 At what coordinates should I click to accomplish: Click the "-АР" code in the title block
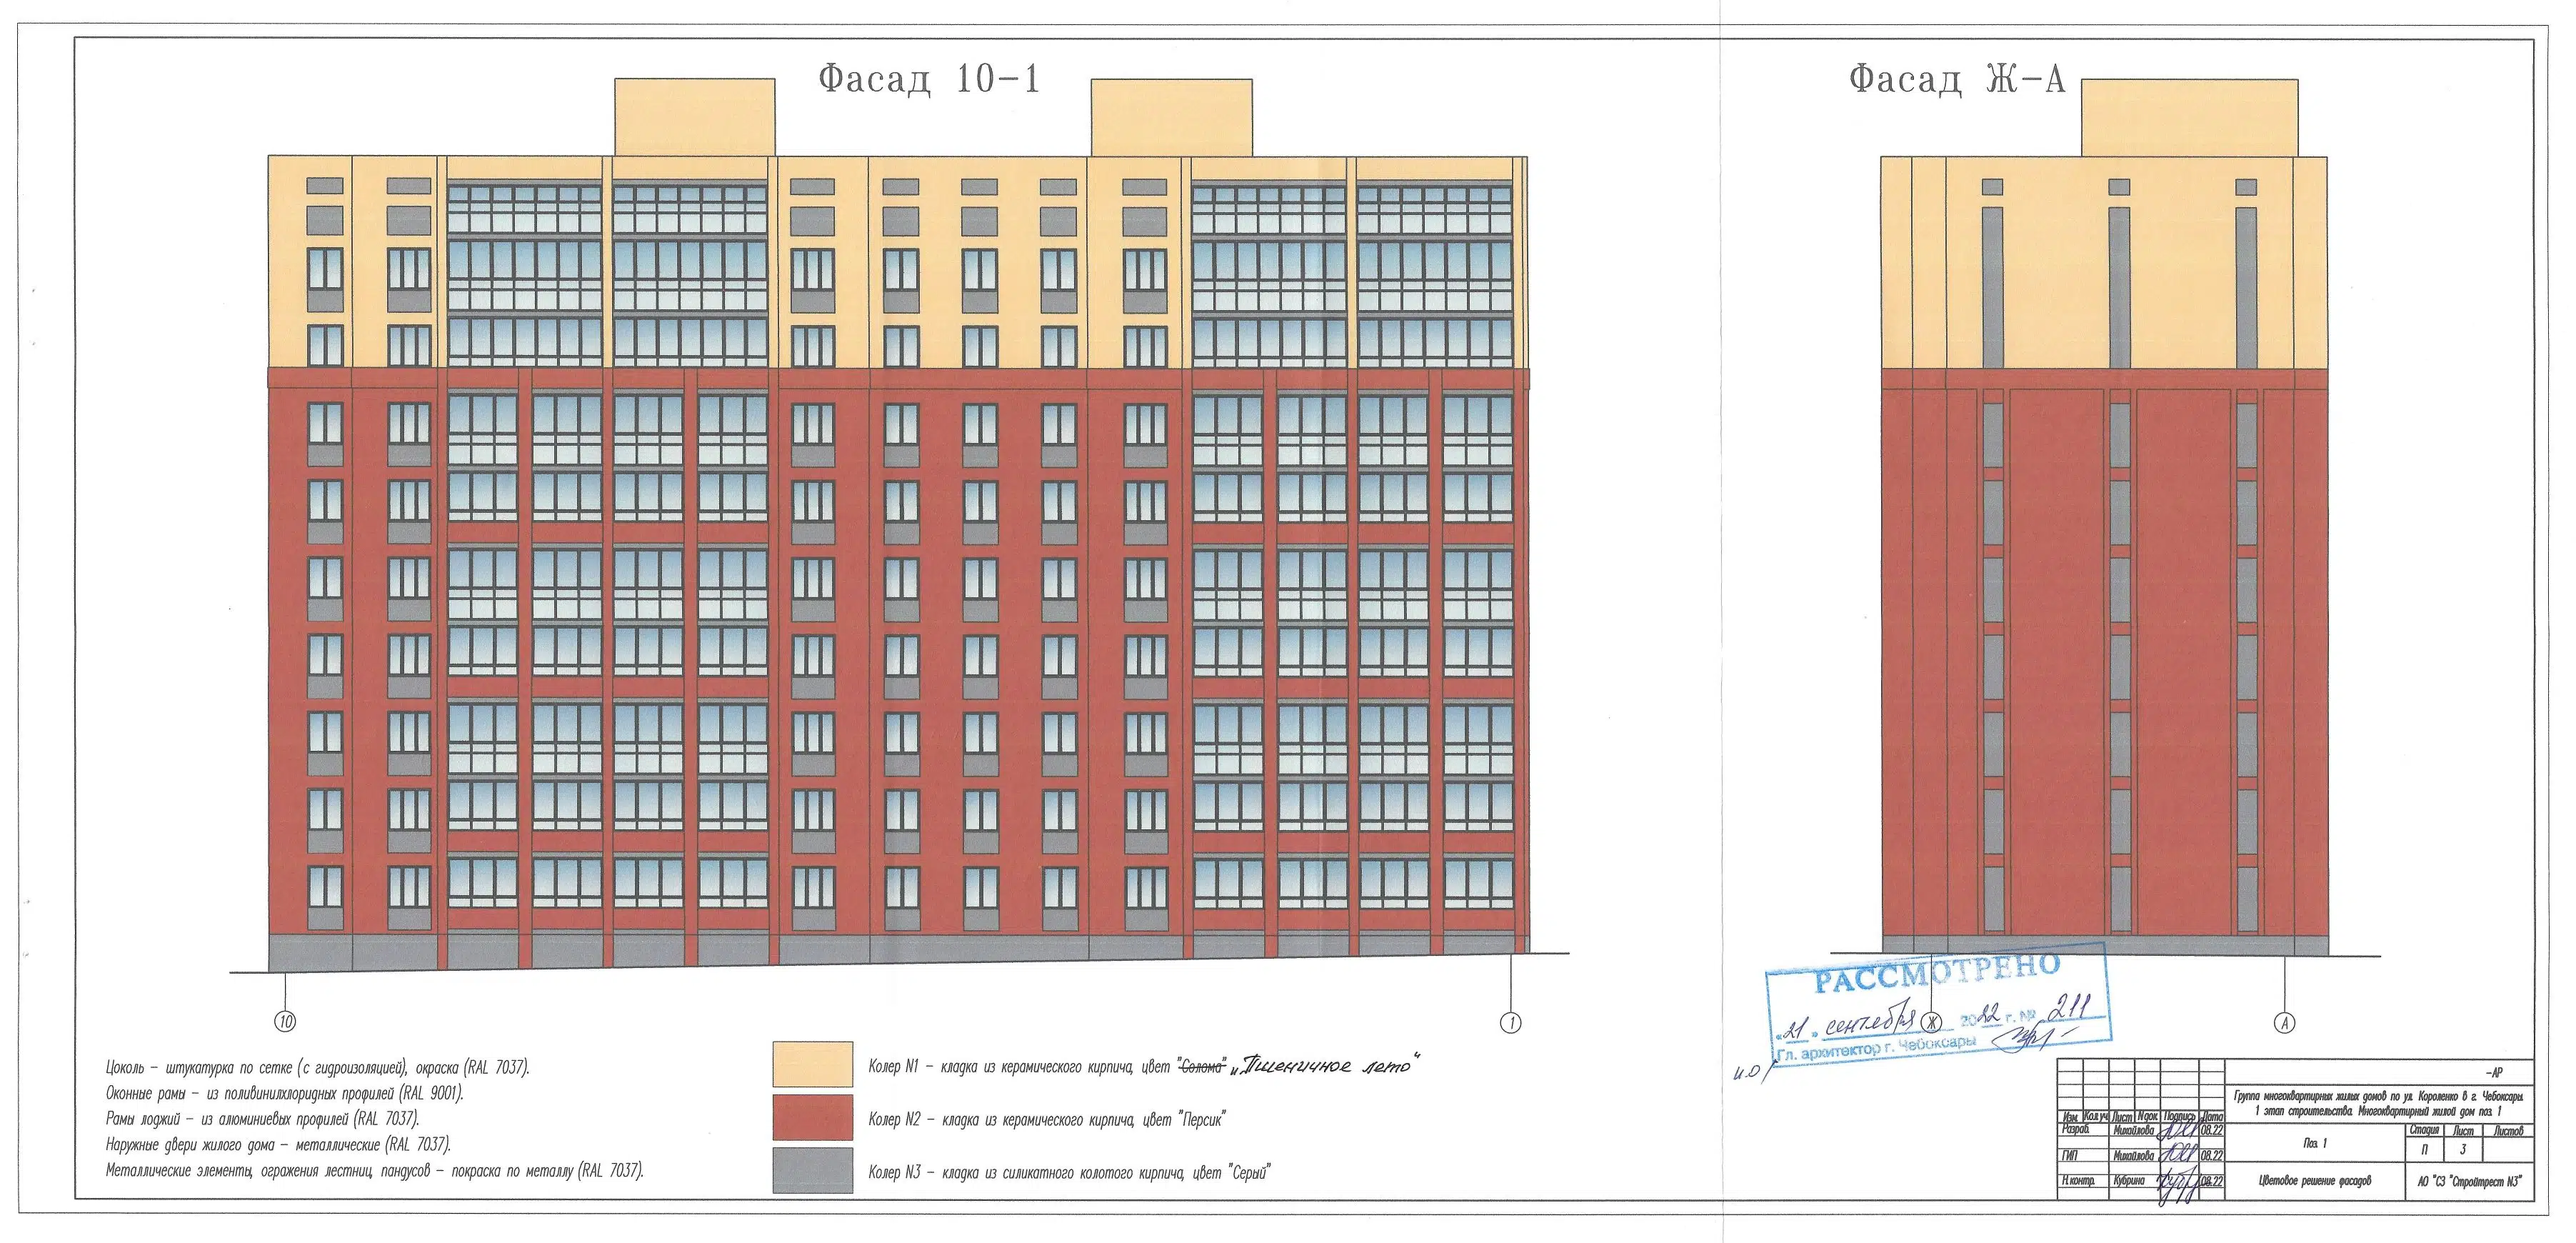(x=2494, y=1073)
